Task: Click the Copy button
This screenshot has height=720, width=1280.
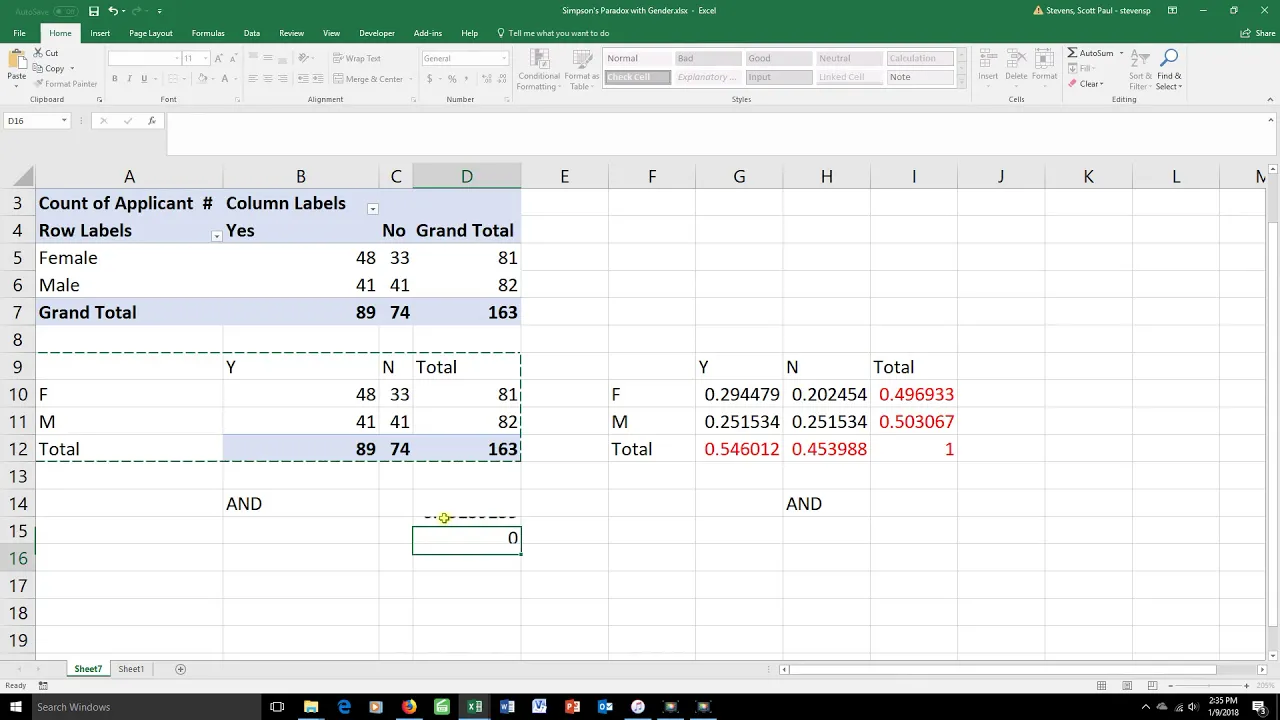Action: tap(50, 68)
